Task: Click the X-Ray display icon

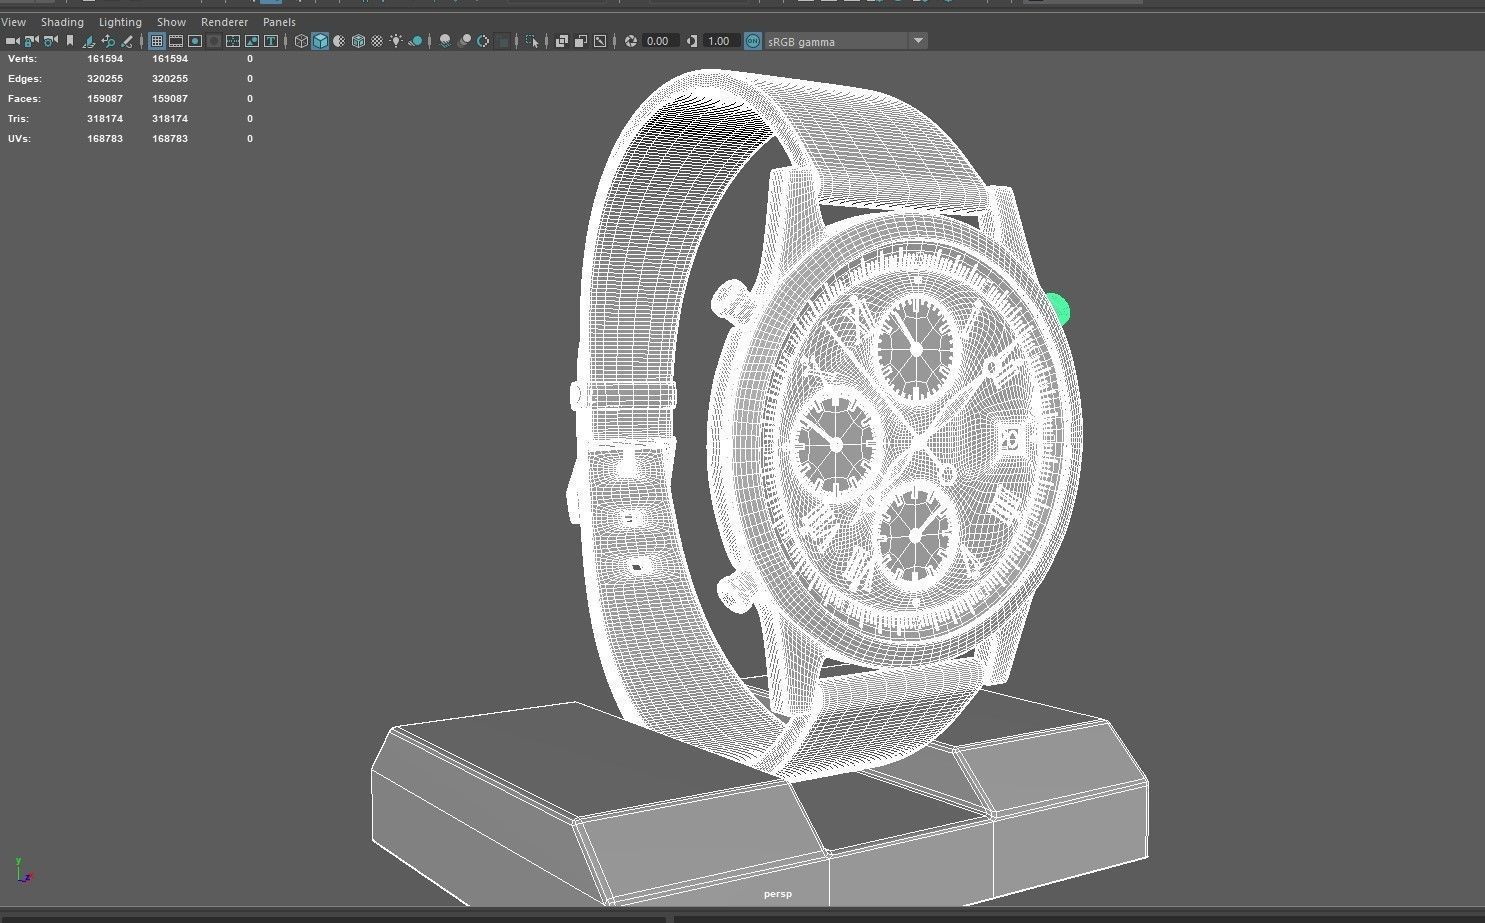Action: coord(562,41)
